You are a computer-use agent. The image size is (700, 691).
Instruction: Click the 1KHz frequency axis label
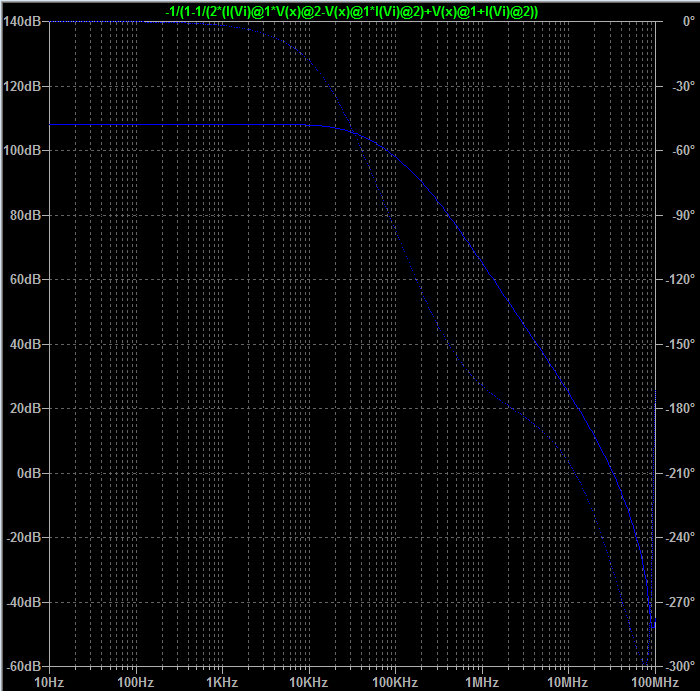pyautogui.click(x=222, y=683)
